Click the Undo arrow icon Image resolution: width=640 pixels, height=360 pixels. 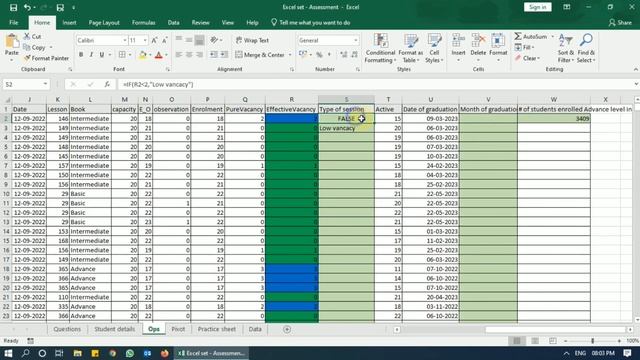[x=27, y=7]
